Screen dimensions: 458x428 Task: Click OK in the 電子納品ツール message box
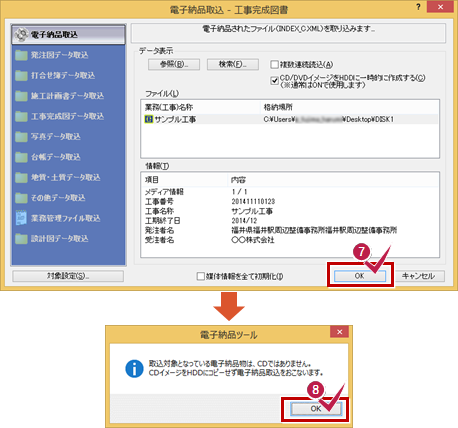pos(316,409)
